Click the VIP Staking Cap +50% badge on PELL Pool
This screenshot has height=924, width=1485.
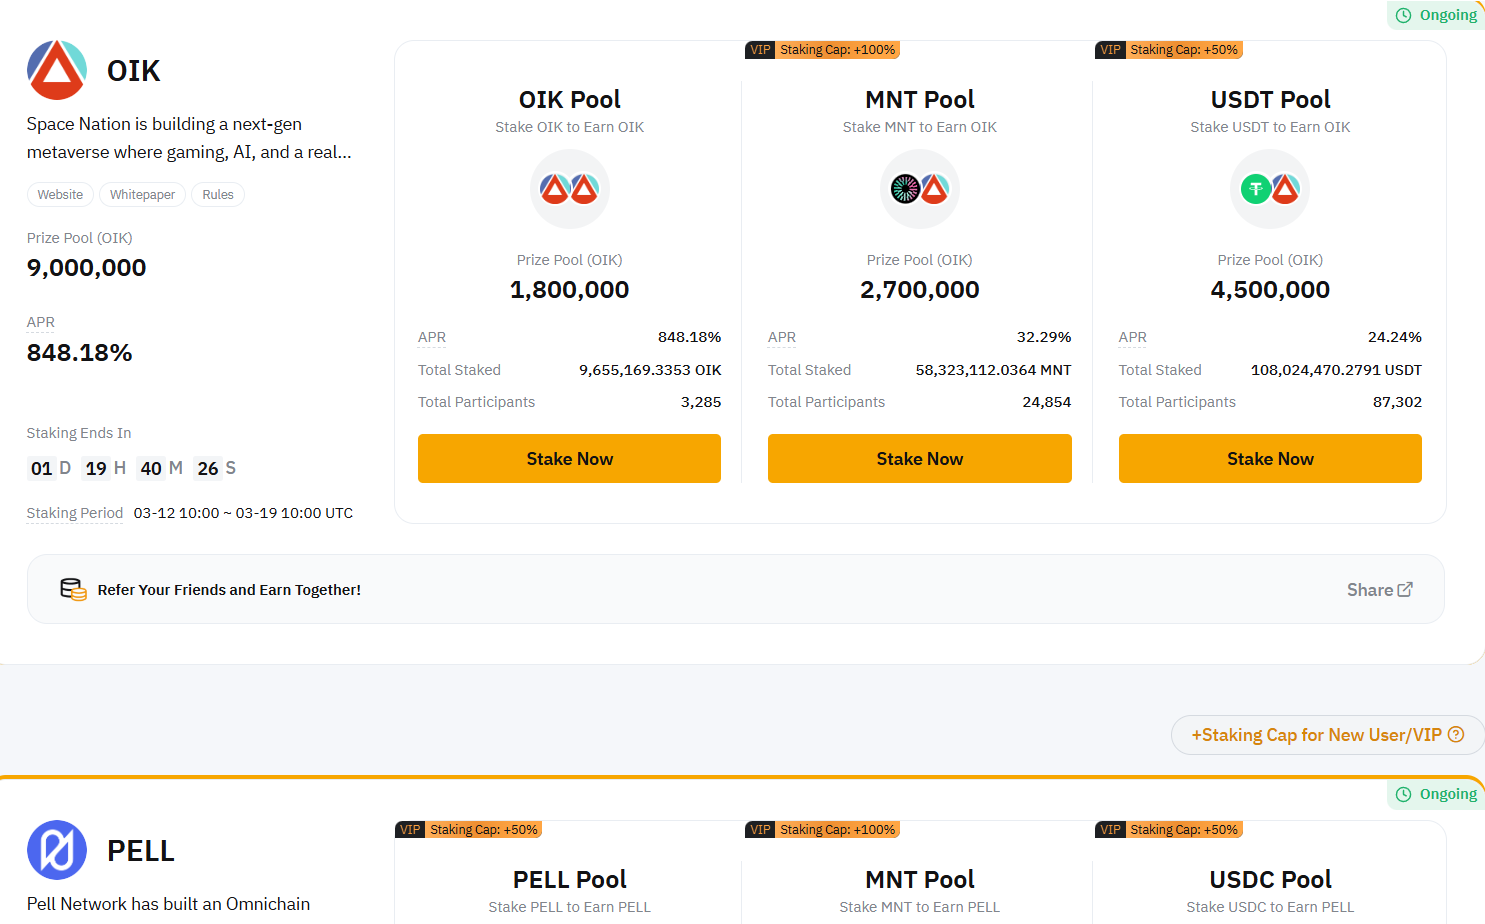click(x=469, y=830)
